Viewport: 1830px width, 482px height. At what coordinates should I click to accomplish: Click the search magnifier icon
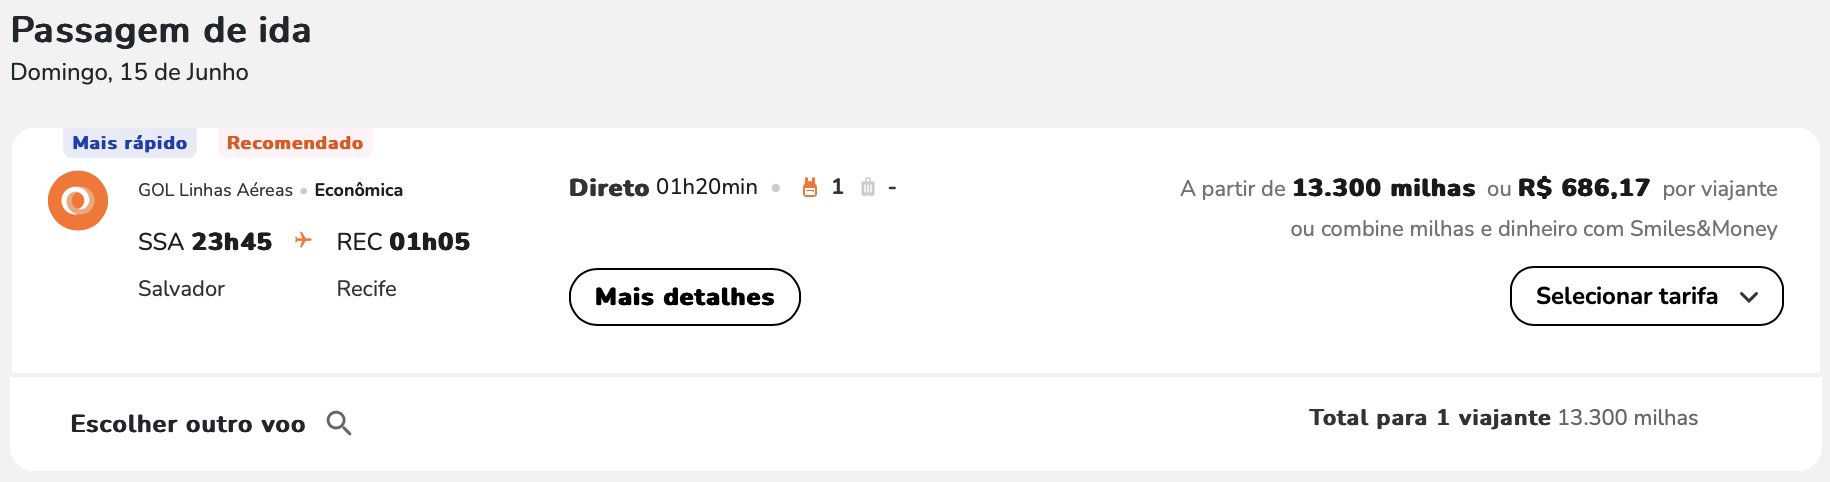pos(339,423)
